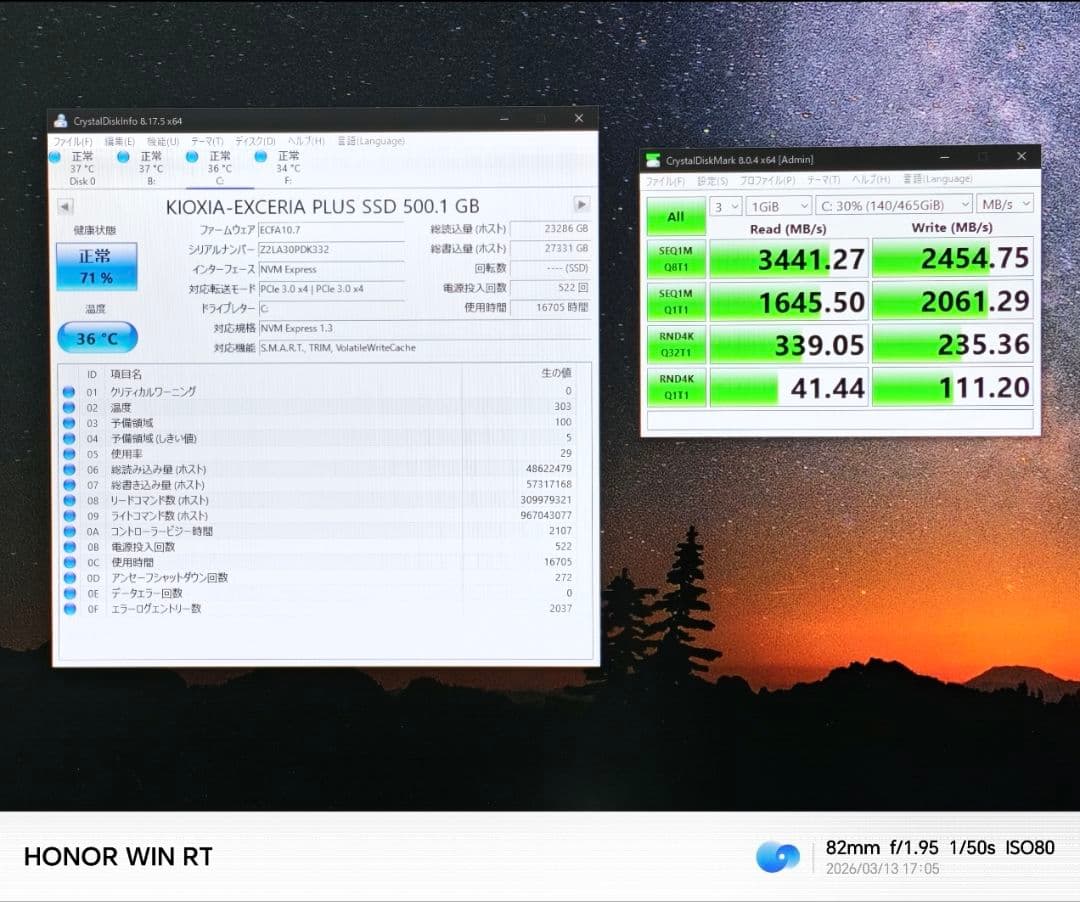
Task: Open ヘルプ(H) menu in CrystalDiskInfo
Action: click(x=306, y=141)
